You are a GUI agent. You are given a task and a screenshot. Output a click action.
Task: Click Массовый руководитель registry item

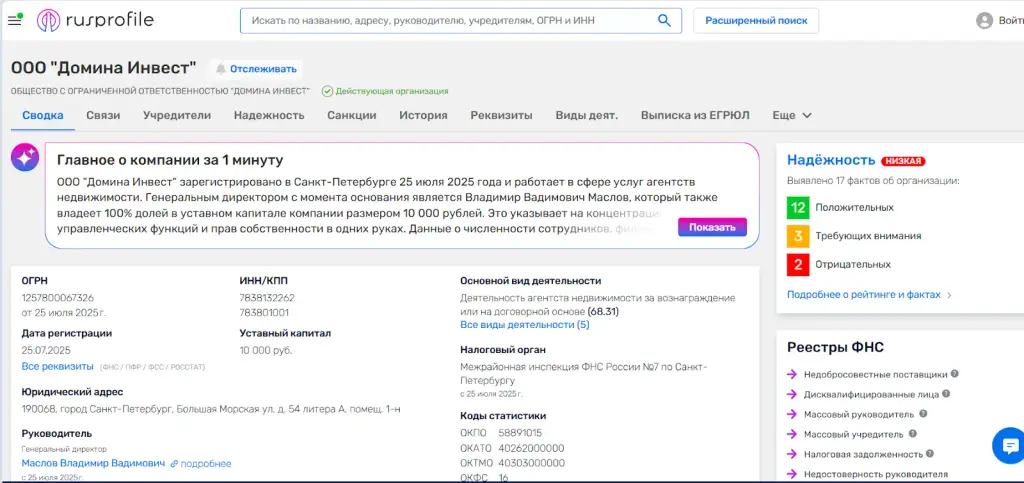coord(859,414)
